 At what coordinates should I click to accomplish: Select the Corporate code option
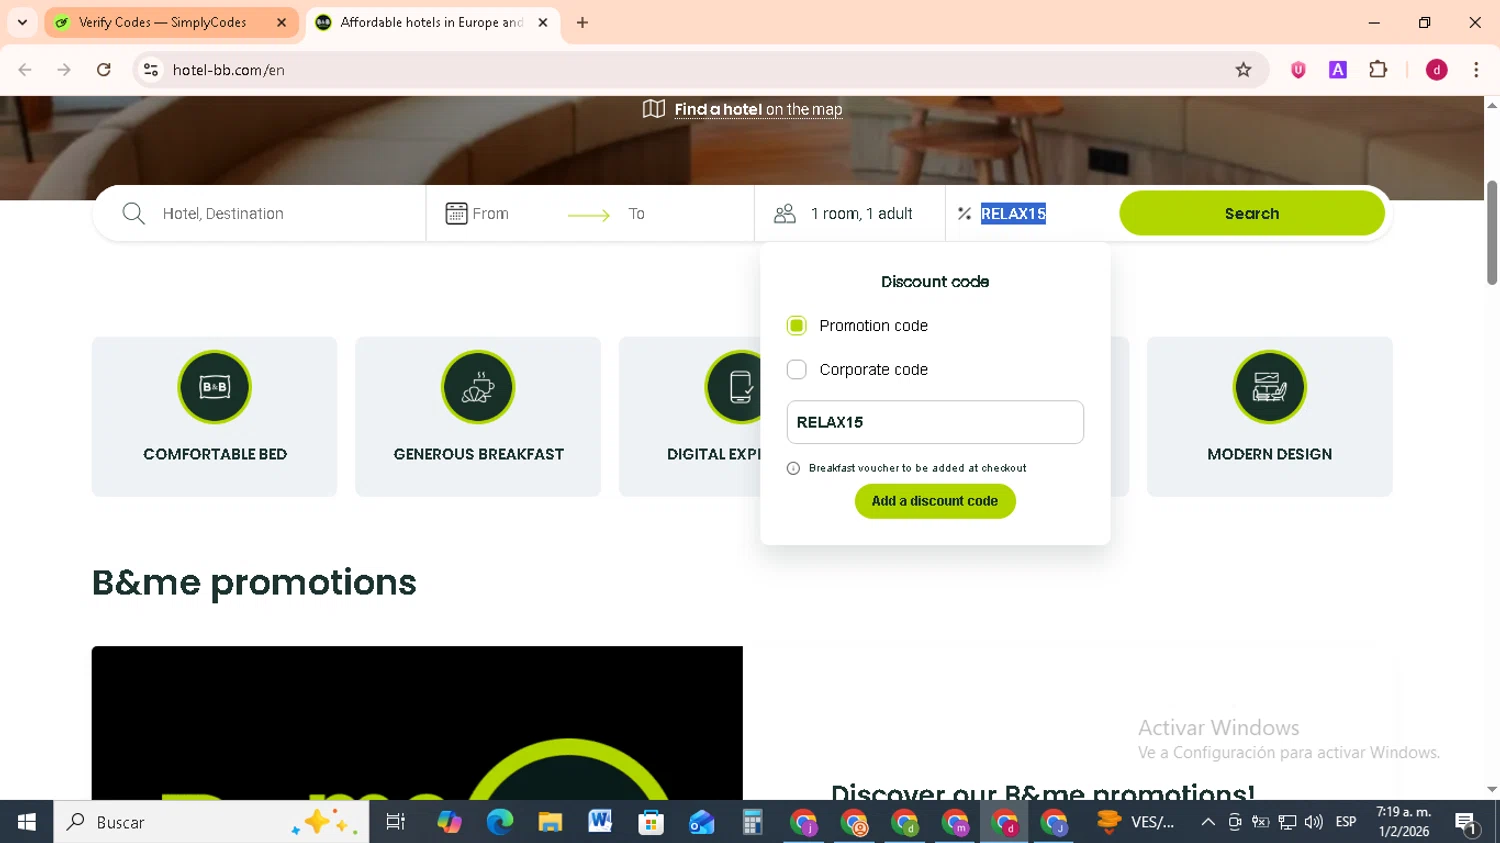point(796,369)
